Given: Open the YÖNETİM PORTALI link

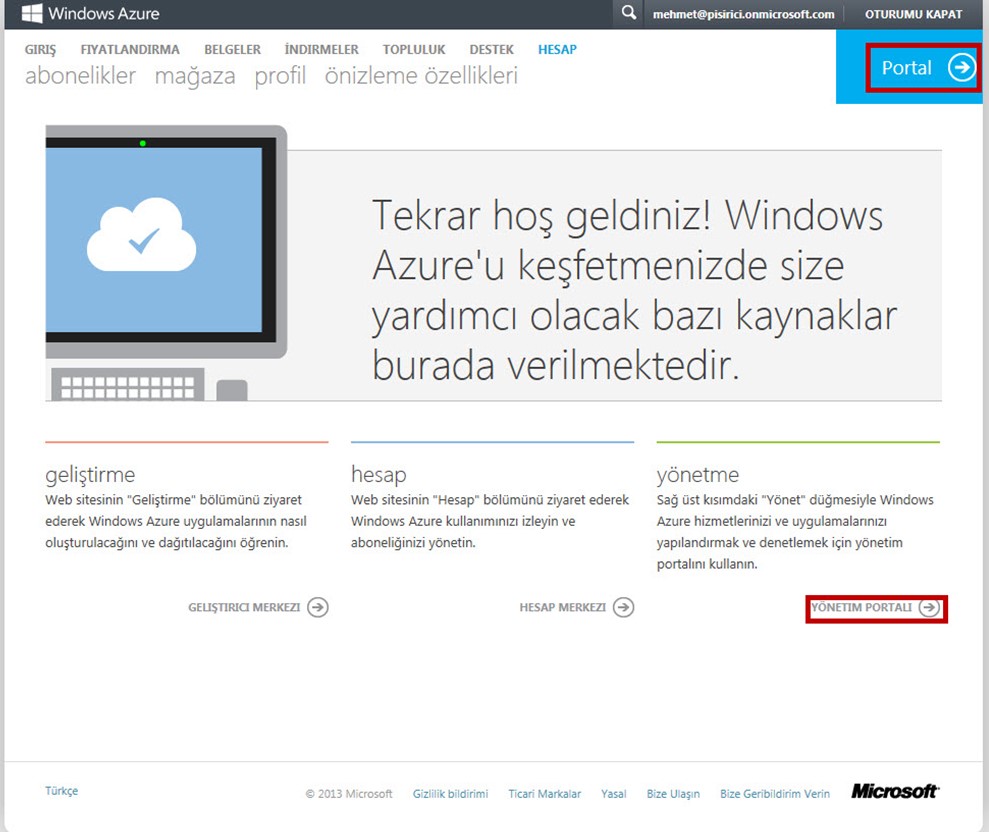Looking at the screenshot, I should click(x=862, y=607).
